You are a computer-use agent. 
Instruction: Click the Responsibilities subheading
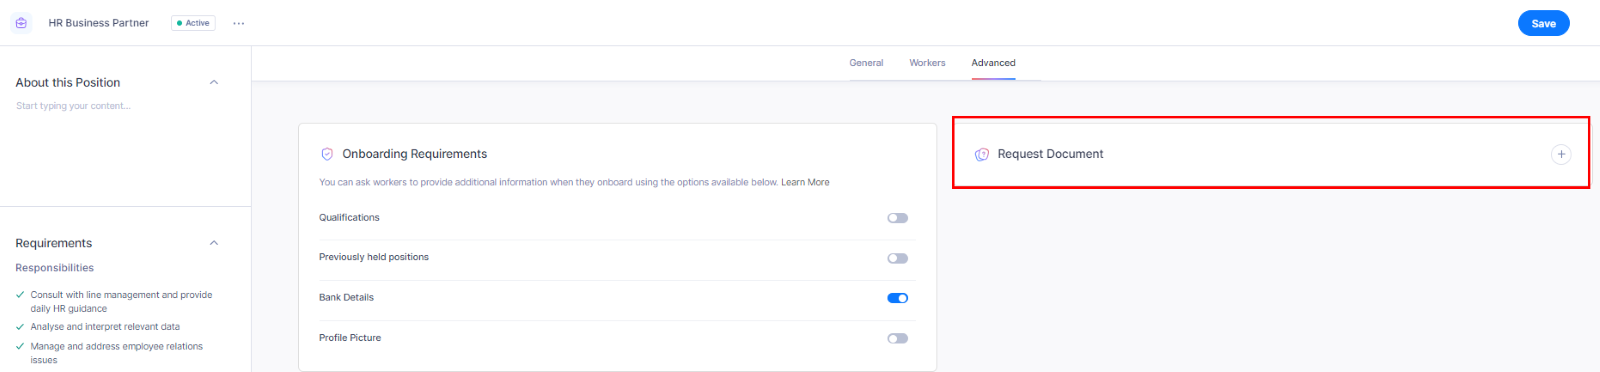[55, 268]
